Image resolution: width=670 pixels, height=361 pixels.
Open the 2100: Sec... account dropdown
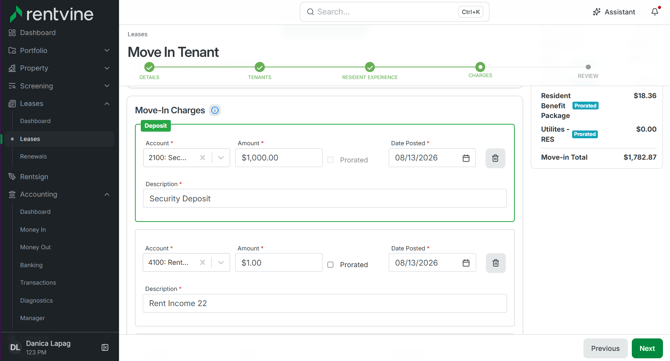coord(221,158)
